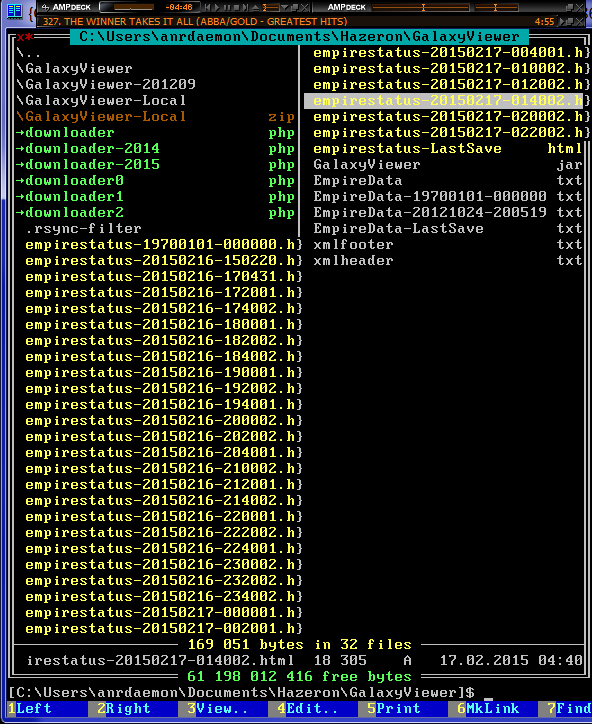The height and width of the screenshot is (724, 592).
Task: Skip to next track in AMPDECK
Action: point(245,7)
